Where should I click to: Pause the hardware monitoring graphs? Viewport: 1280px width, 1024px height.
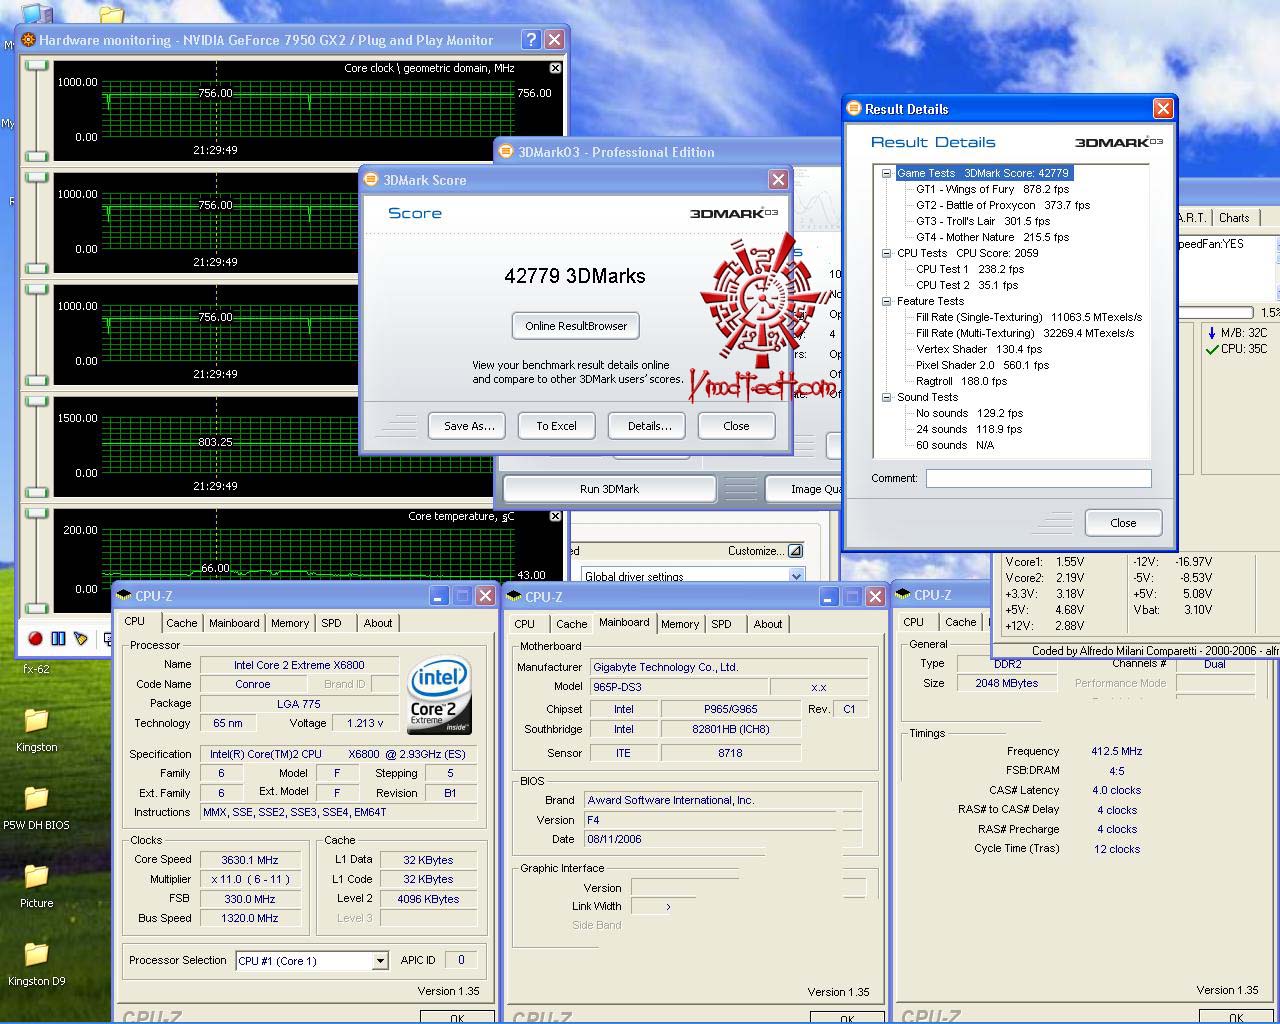pyautogui.click(x=58, y=638)
